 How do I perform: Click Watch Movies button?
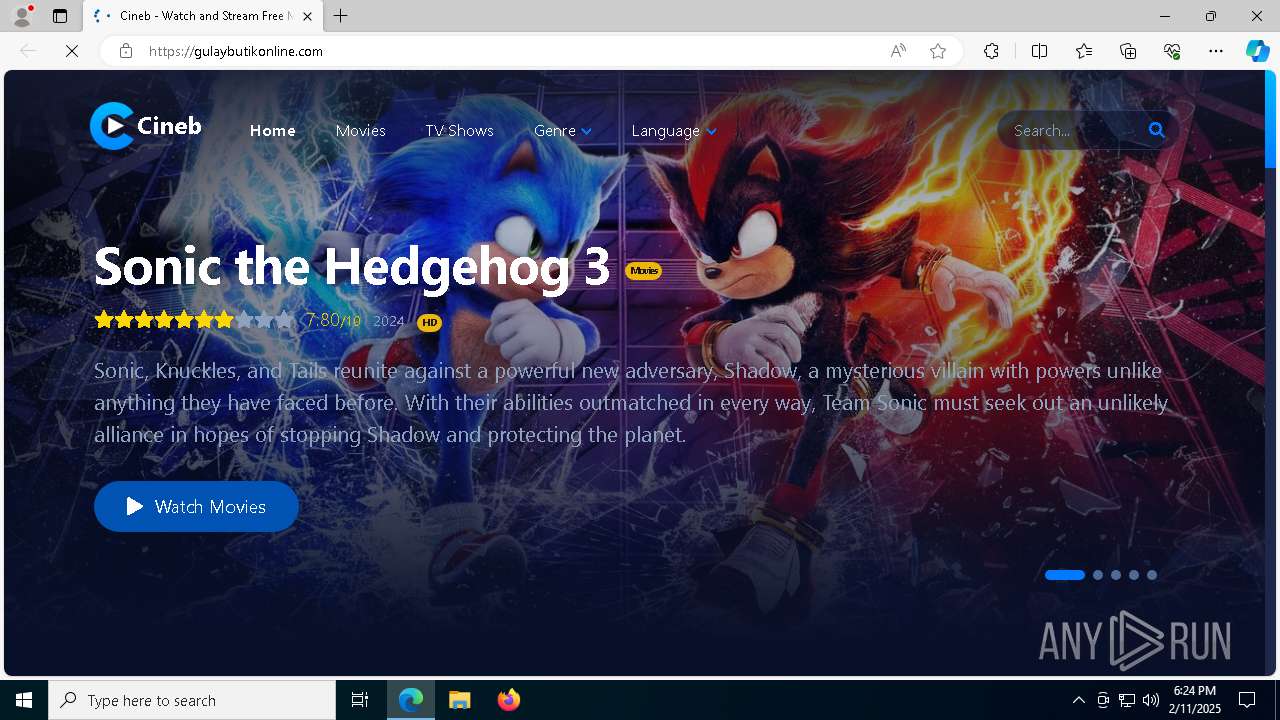[x=196, y=507]
